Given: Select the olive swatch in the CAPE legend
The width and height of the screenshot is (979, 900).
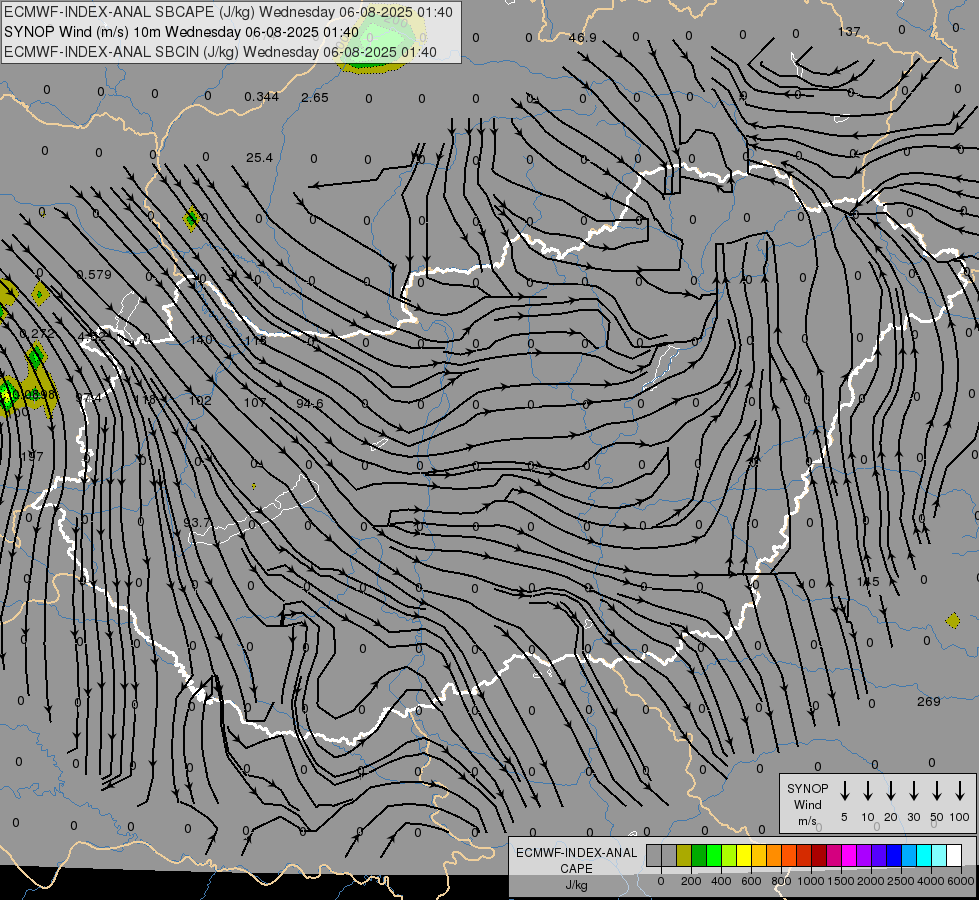Looking at the screenshot, I should [684, 856].
